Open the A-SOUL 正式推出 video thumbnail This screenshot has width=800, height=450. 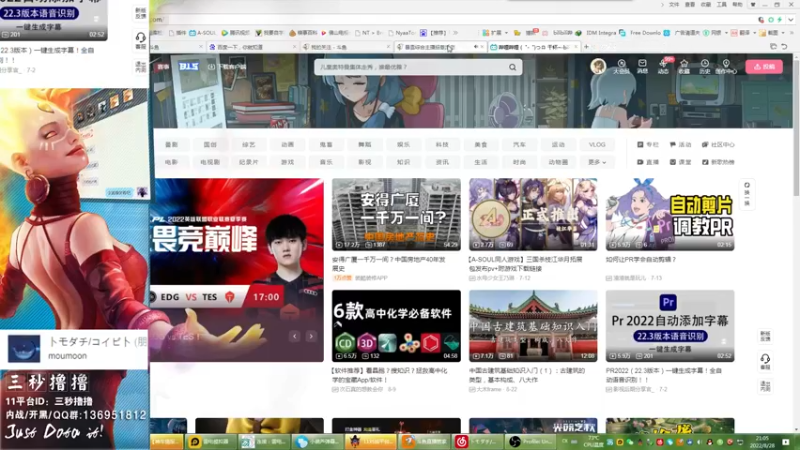pyautogui.click(x=533, y=214)
